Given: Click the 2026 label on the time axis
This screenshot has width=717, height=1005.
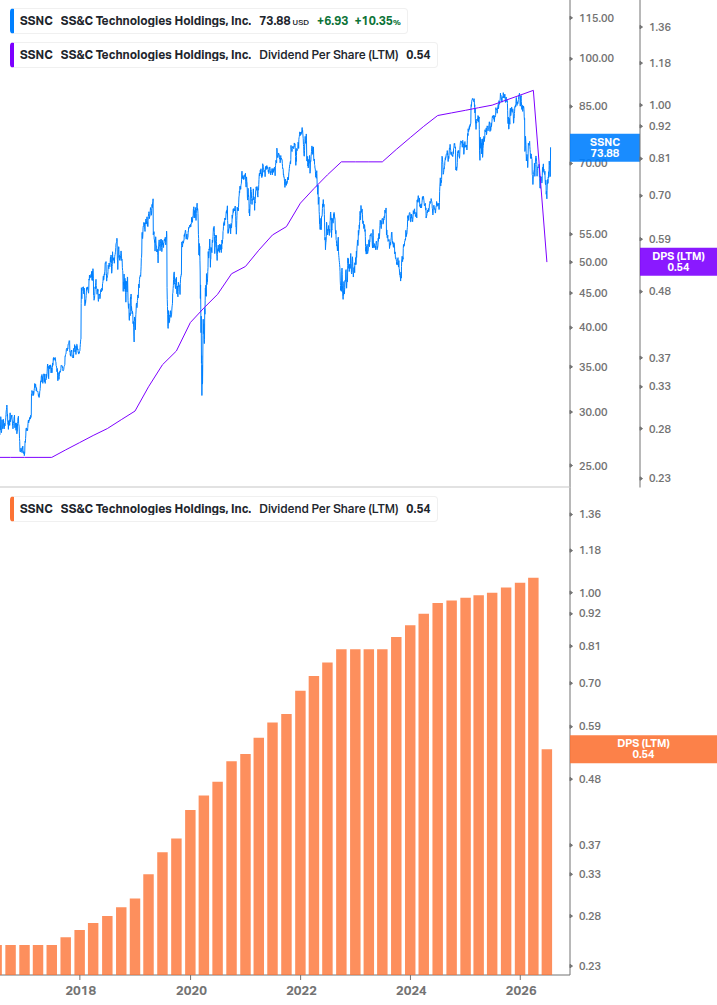Looking at the screenshot, I should 521,990.
